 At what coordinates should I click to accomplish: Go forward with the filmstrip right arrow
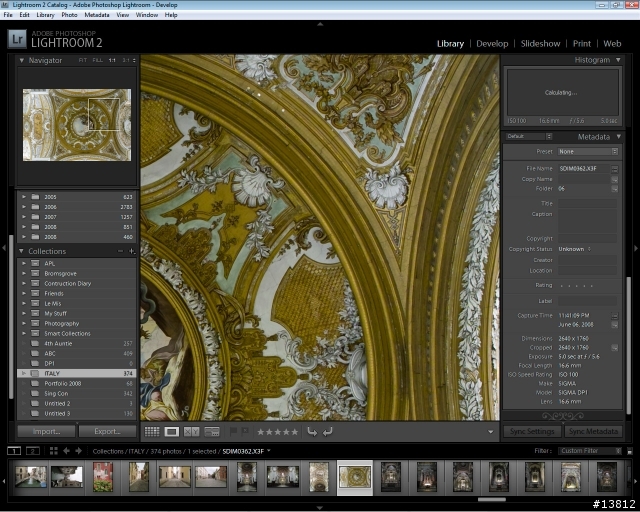[78, 451]
